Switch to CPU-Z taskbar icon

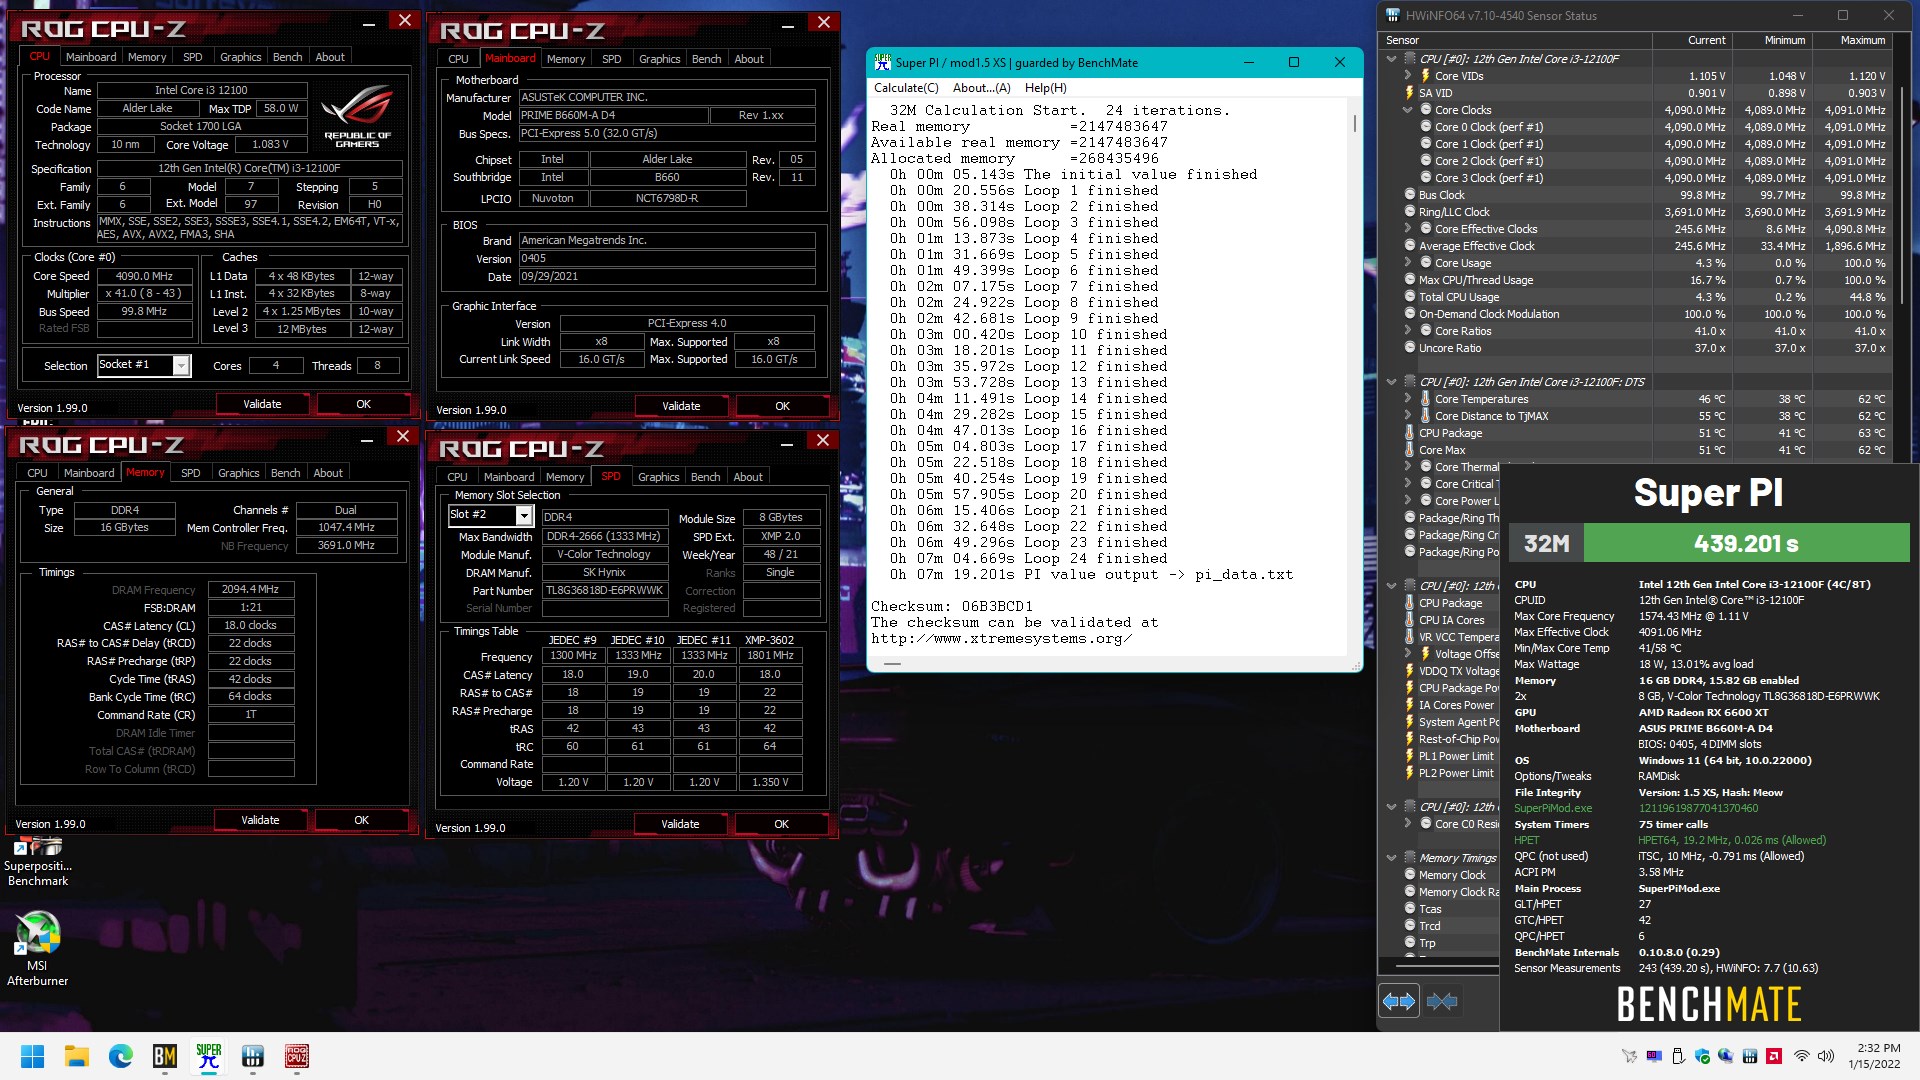tap(296, 1056)
